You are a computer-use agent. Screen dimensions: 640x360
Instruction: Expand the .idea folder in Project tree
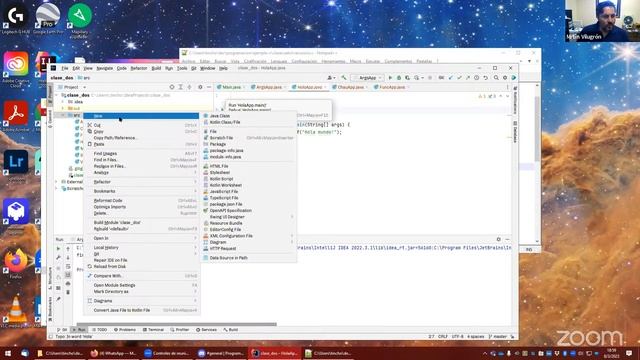click(x=63, y=102)
